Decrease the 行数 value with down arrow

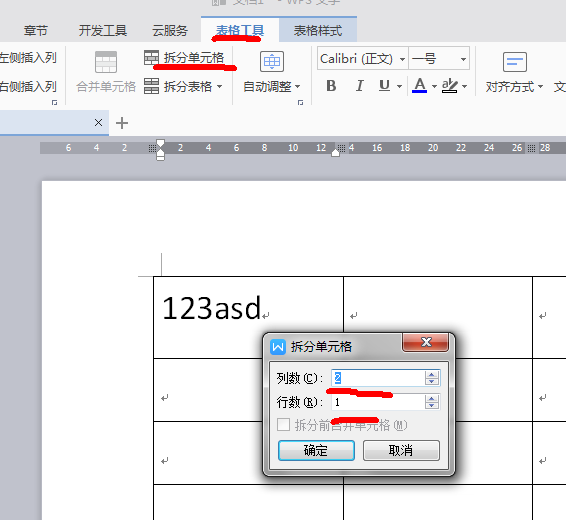432,406
